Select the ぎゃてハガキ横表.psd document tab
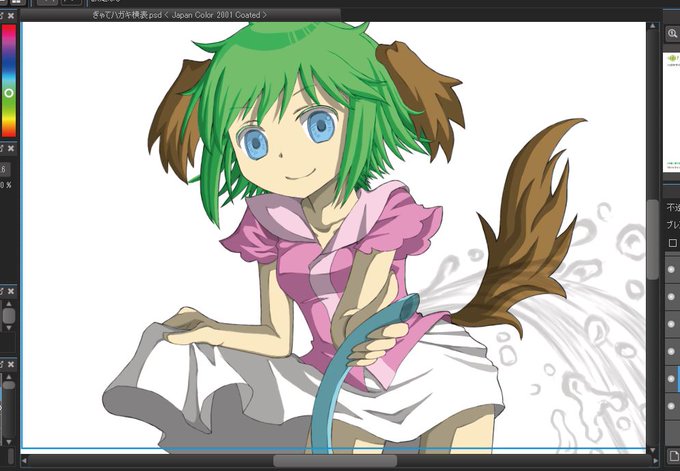Viewport: 680px width, 471px height. point(180,15)
